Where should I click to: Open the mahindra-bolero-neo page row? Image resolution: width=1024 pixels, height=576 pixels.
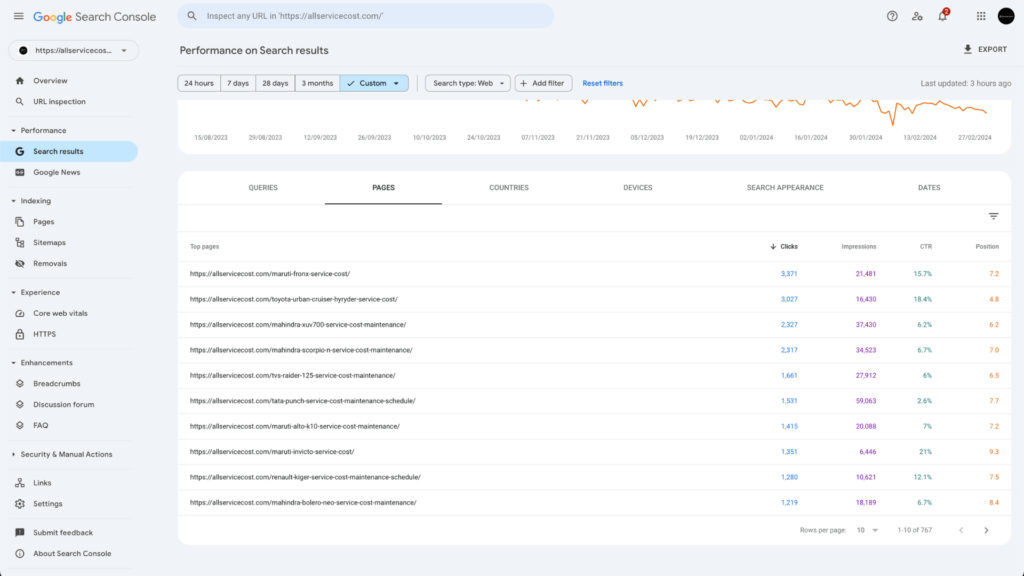tap(594, 503)
